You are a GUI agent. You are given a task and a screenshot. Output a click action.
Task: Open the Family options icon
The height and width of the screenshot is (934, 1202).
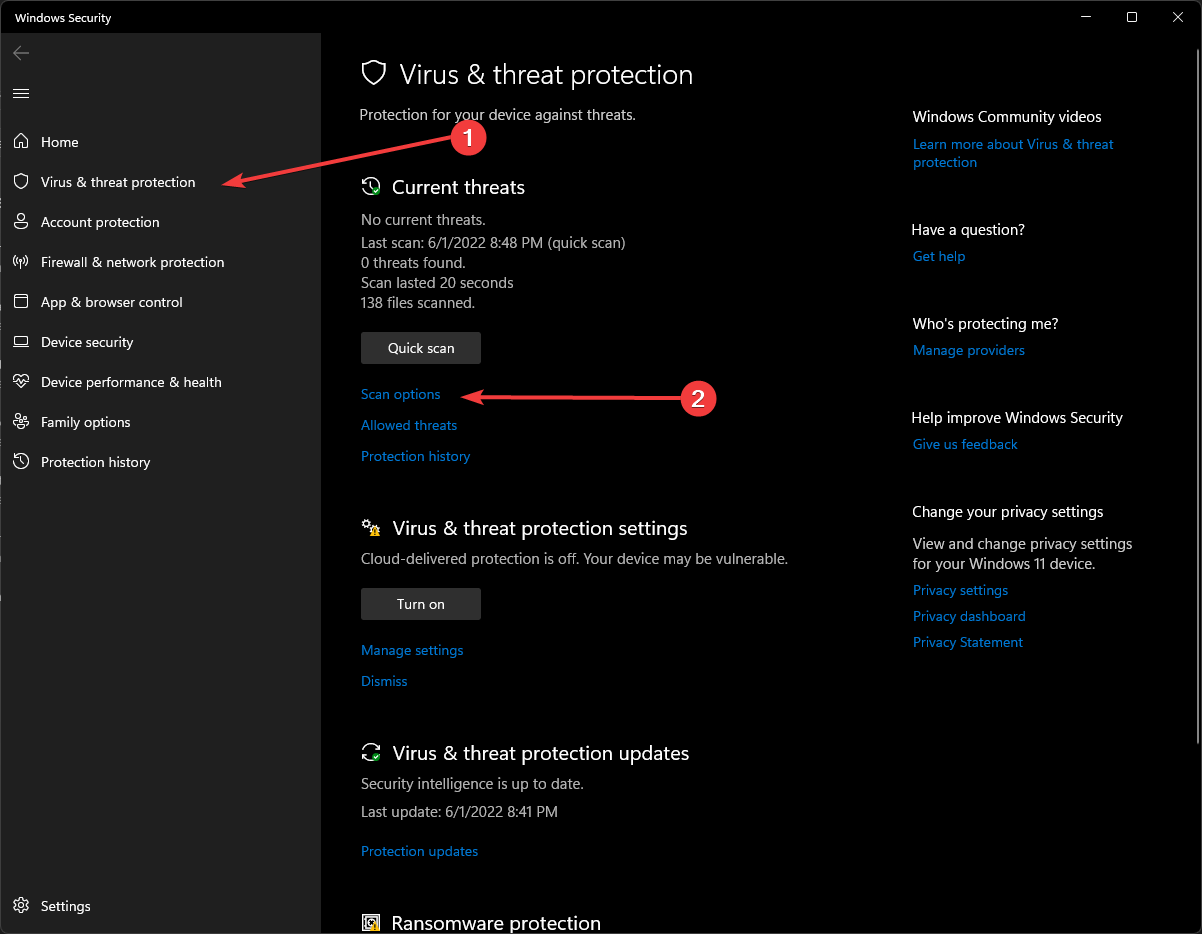[x=21, y=422]
